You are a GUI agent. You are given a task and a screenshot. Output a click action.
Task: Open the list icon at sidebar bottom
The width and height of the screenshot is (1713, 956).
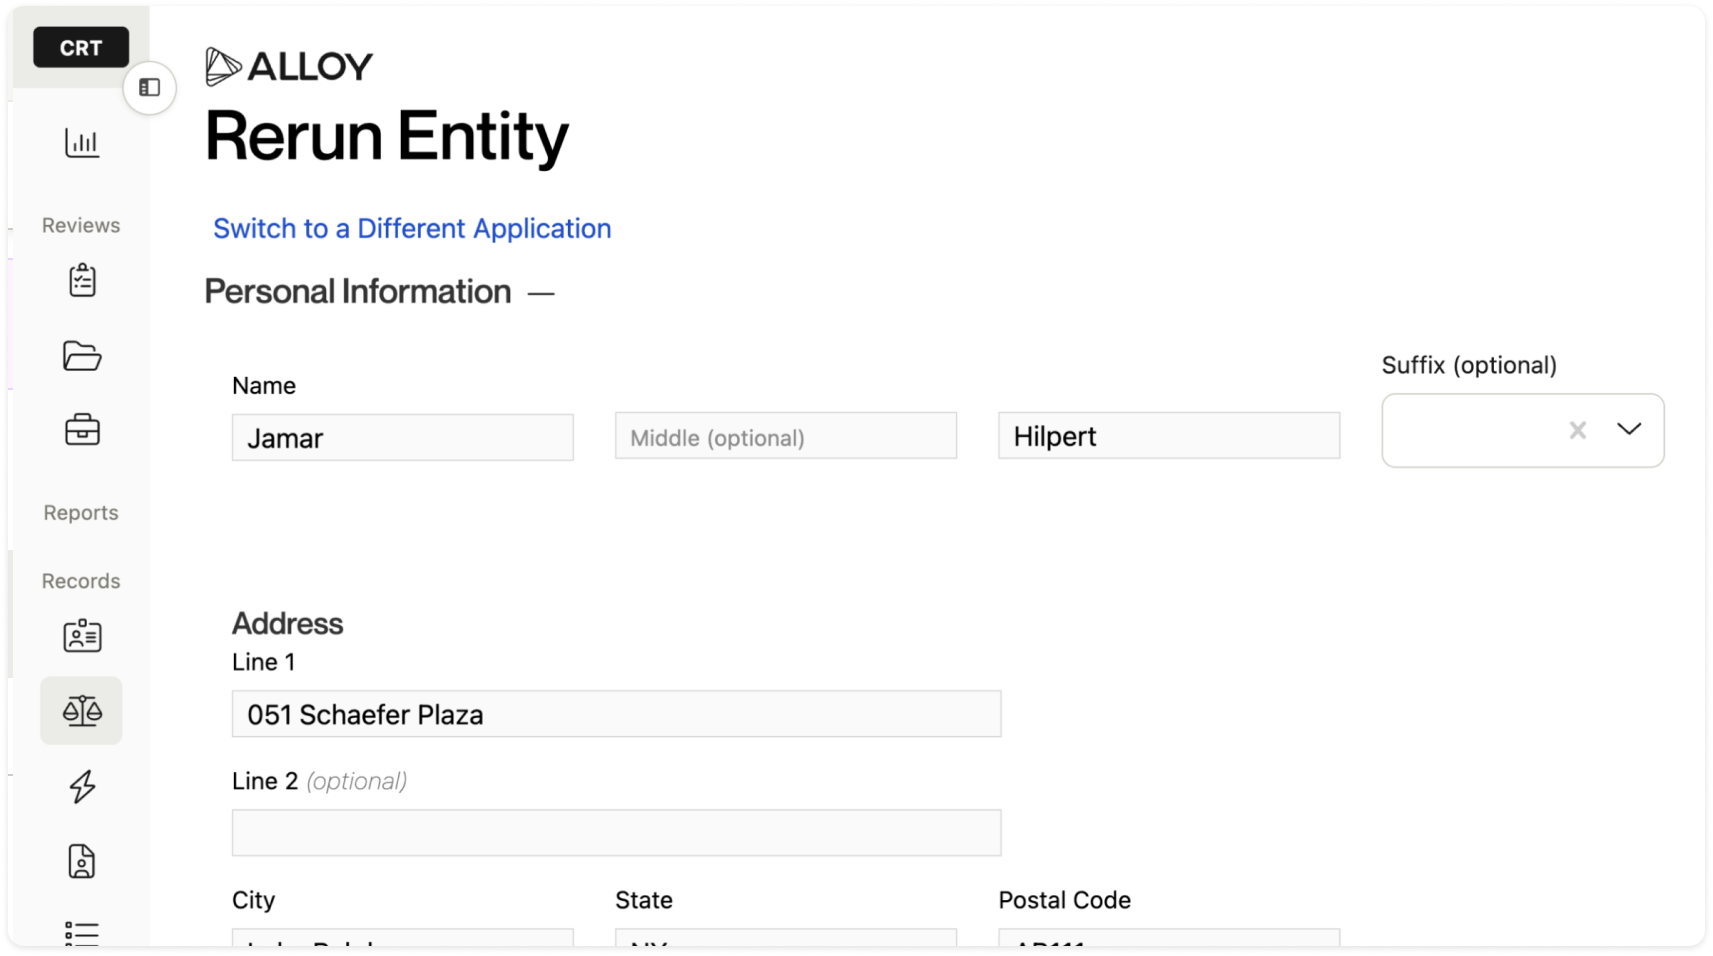(x=82, y=933)
